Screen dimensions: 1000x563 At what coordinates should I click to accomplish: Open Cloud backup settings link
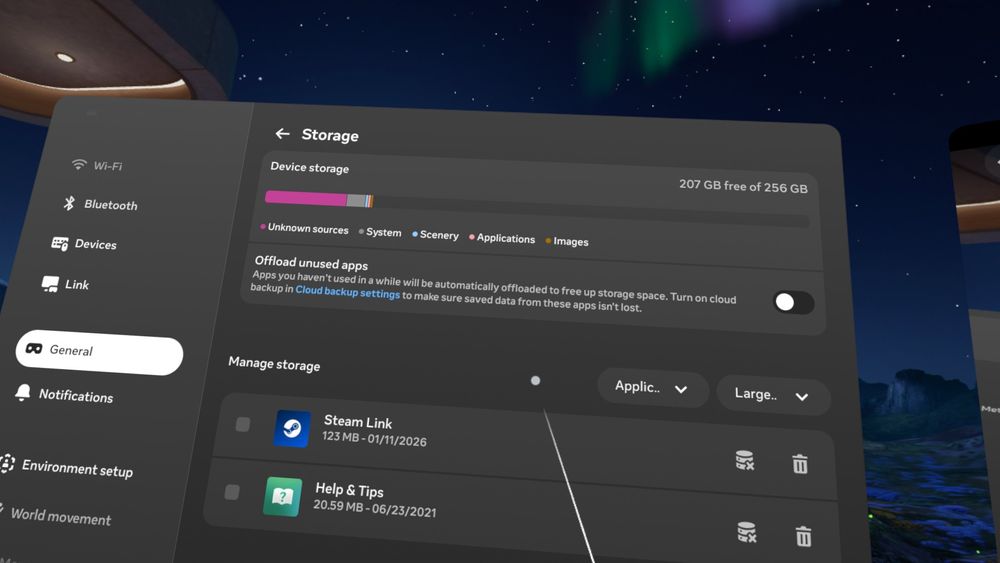point(348,291)
